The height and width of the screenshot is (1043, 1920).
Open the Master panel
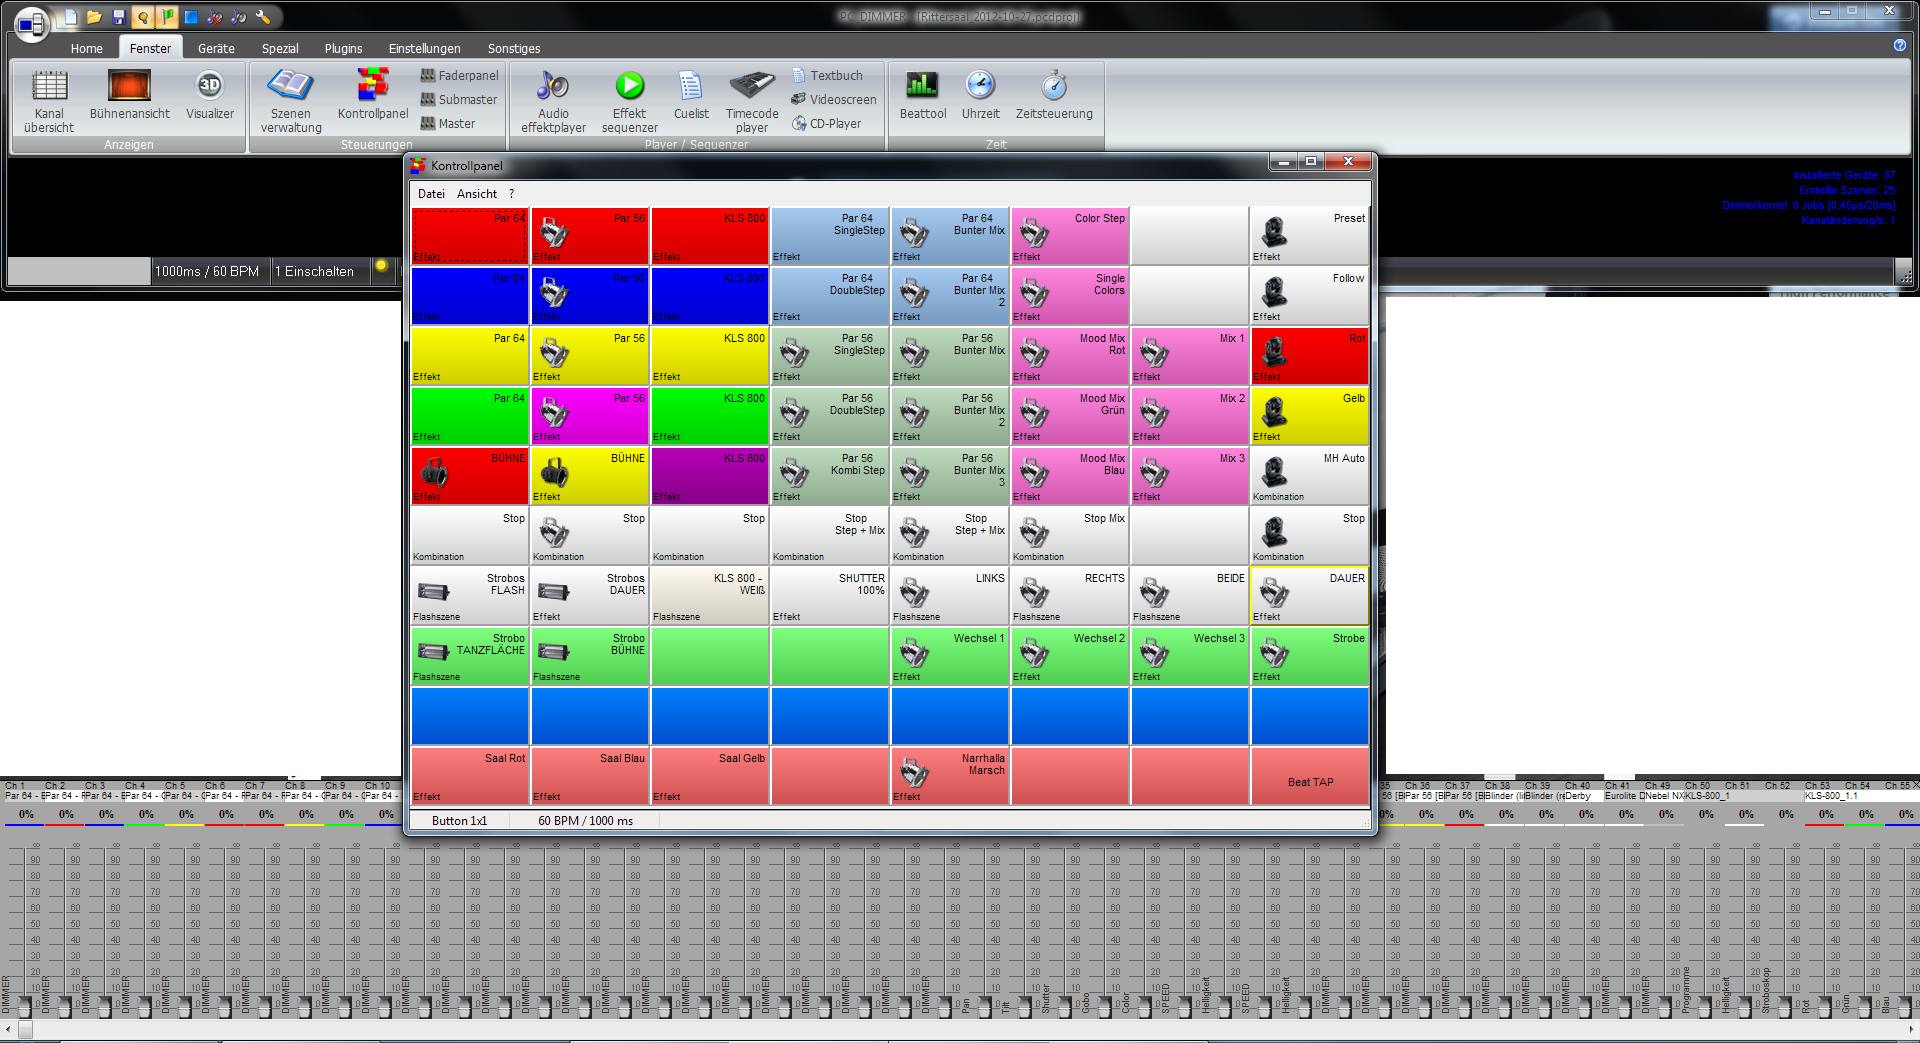(447, 123)
